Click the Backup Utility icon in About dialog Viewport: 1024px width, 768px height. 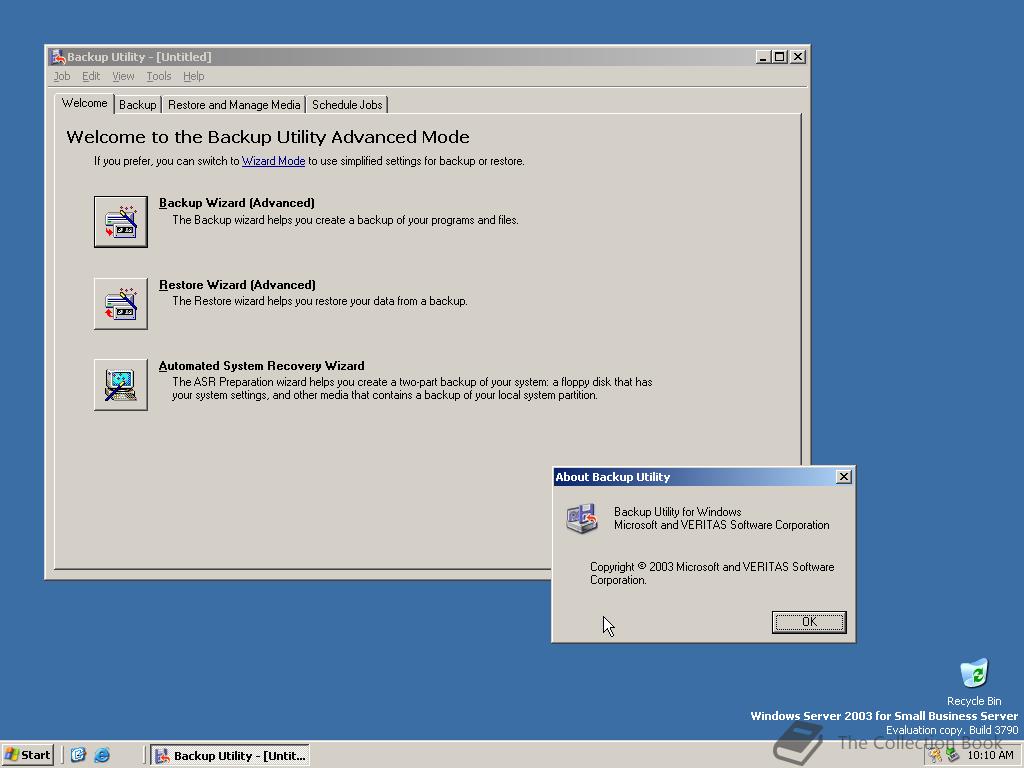pos(582,519)
